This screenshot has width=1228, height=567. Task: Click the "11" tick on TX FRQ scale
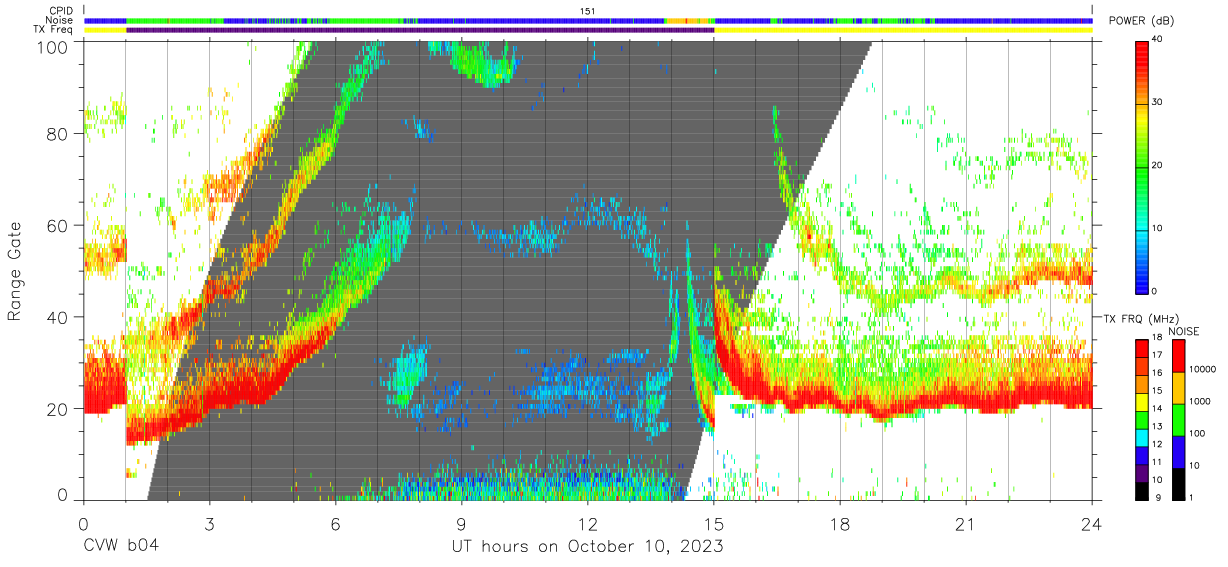click(1158, 462)
